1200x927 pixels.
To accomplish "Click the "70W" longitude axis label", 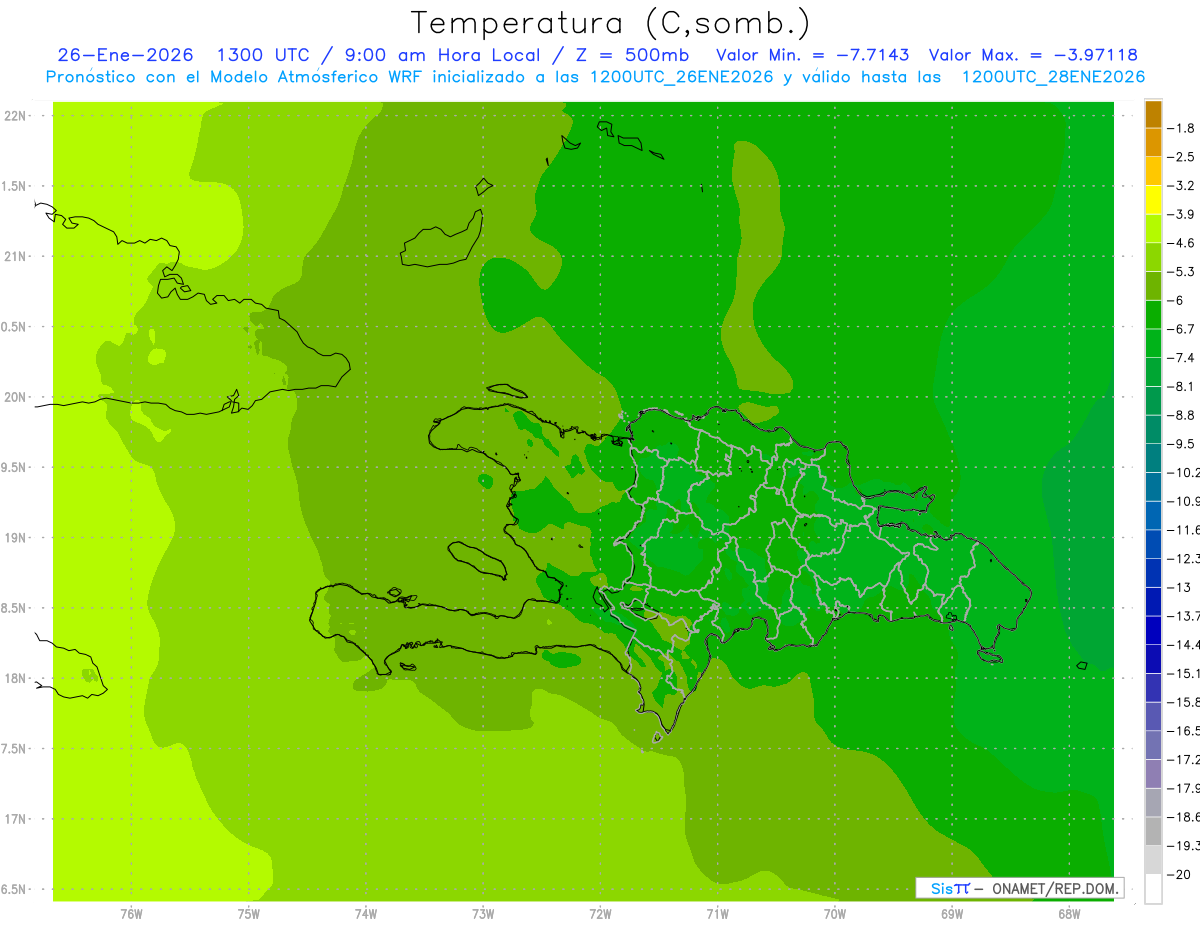I will point(835,913).
